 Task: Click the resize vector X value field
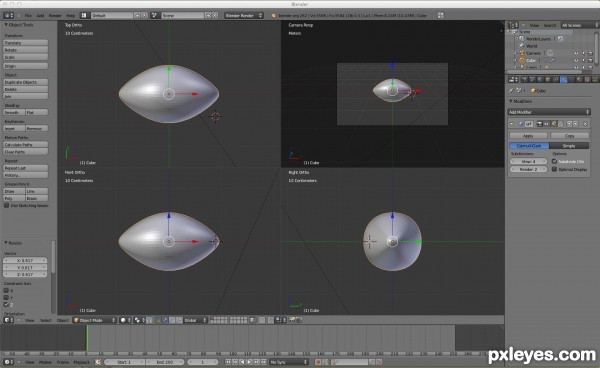point(25,261)
